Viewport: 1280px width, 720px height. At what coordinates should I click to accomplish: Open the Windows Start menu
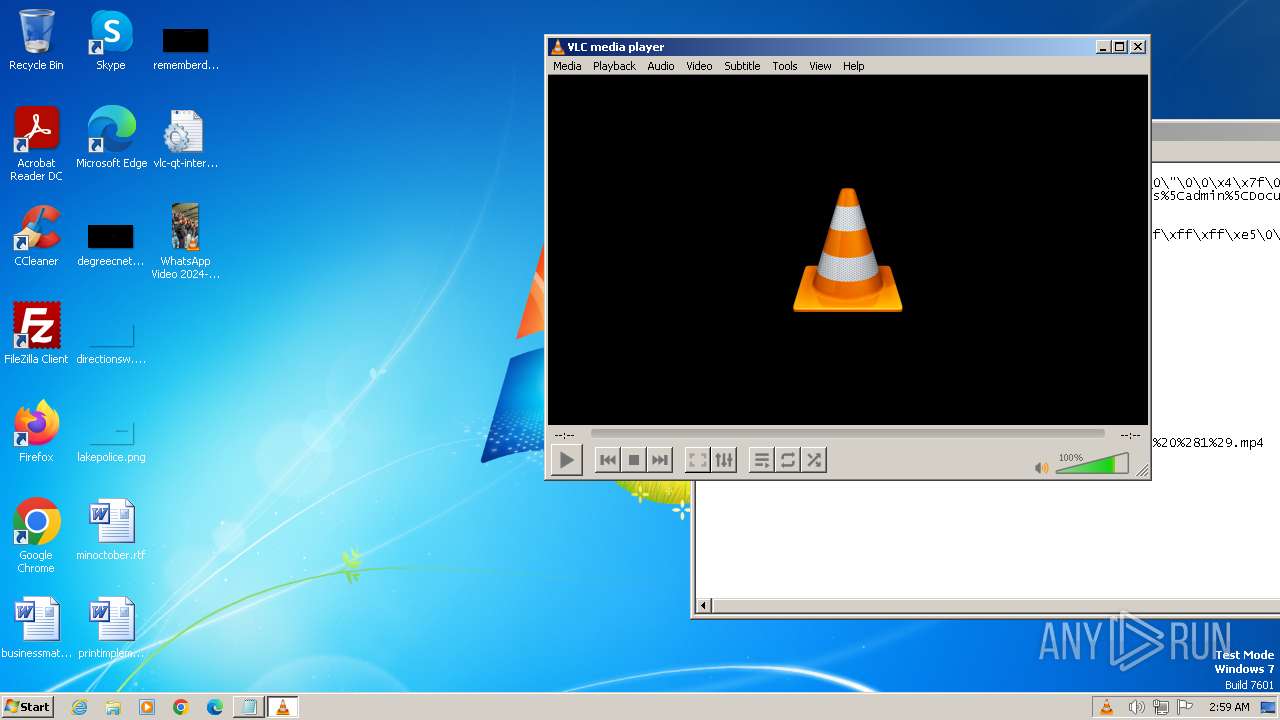coord(27,706)
